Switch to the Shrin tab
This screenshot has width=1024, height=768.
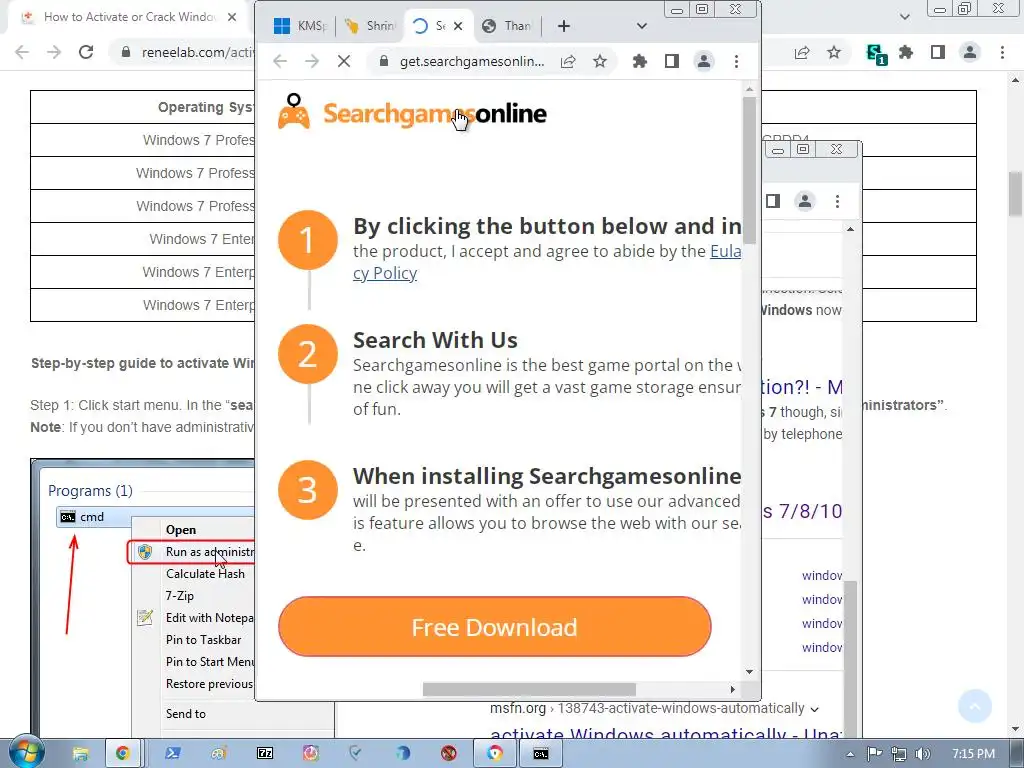click(371, 25)
